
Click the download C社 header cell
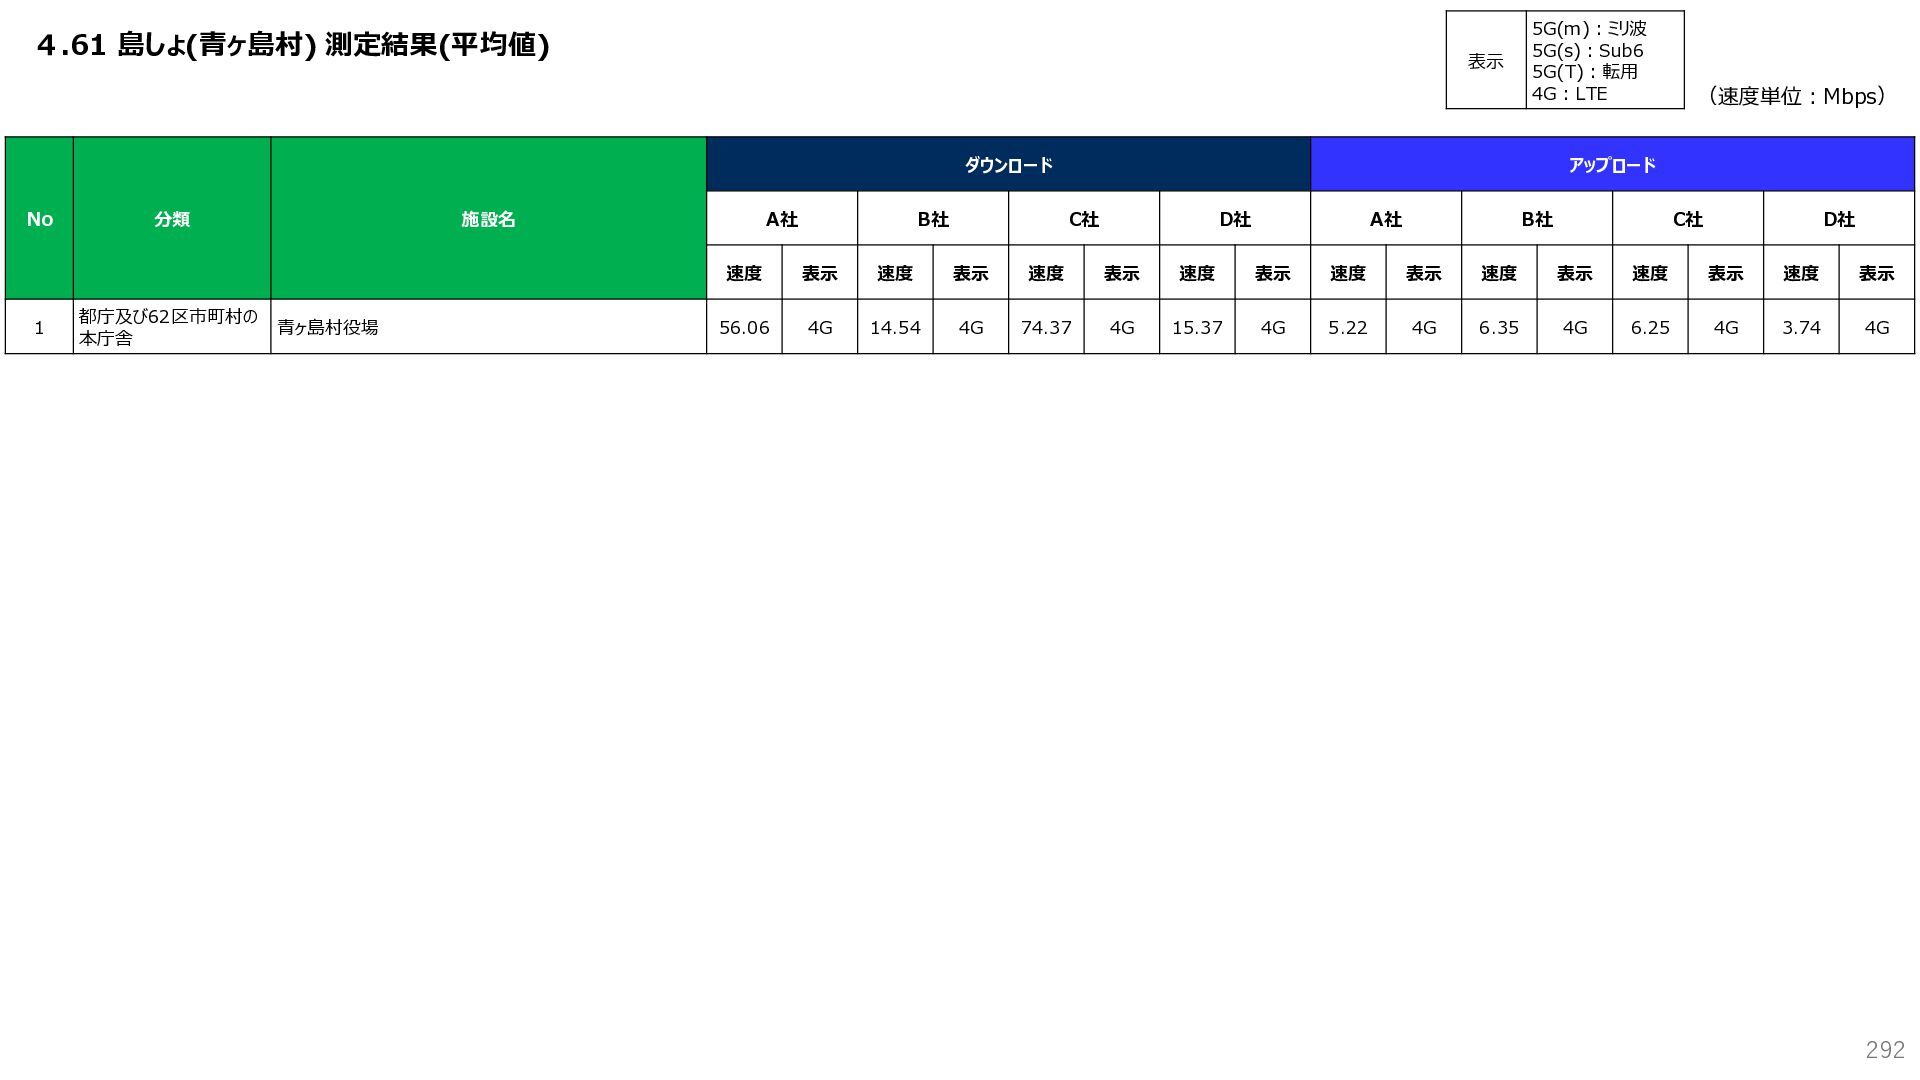click(1083, 219)
